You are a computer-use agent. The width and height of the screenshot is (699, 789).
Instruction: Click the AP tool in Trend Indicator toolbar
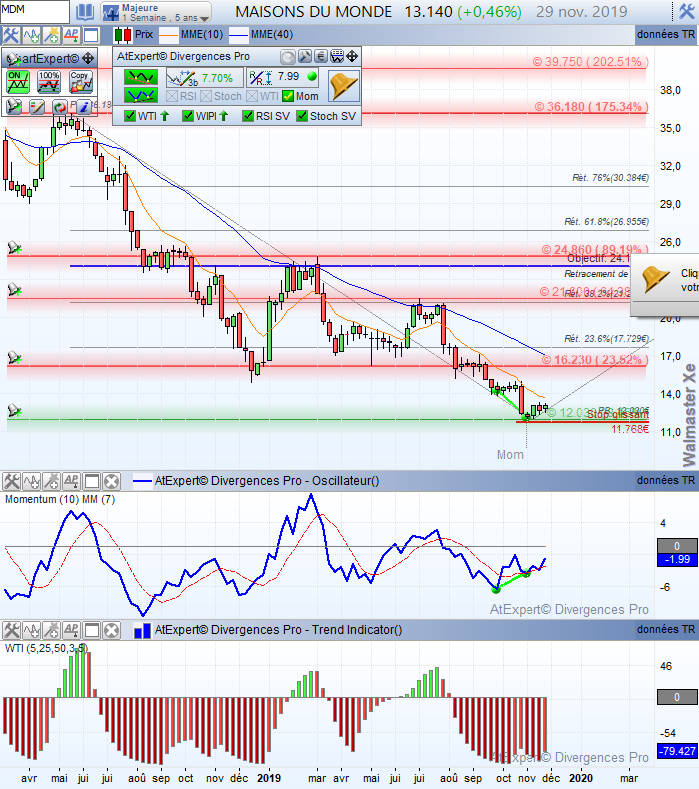pyautogui.click(x=71, y=630)
